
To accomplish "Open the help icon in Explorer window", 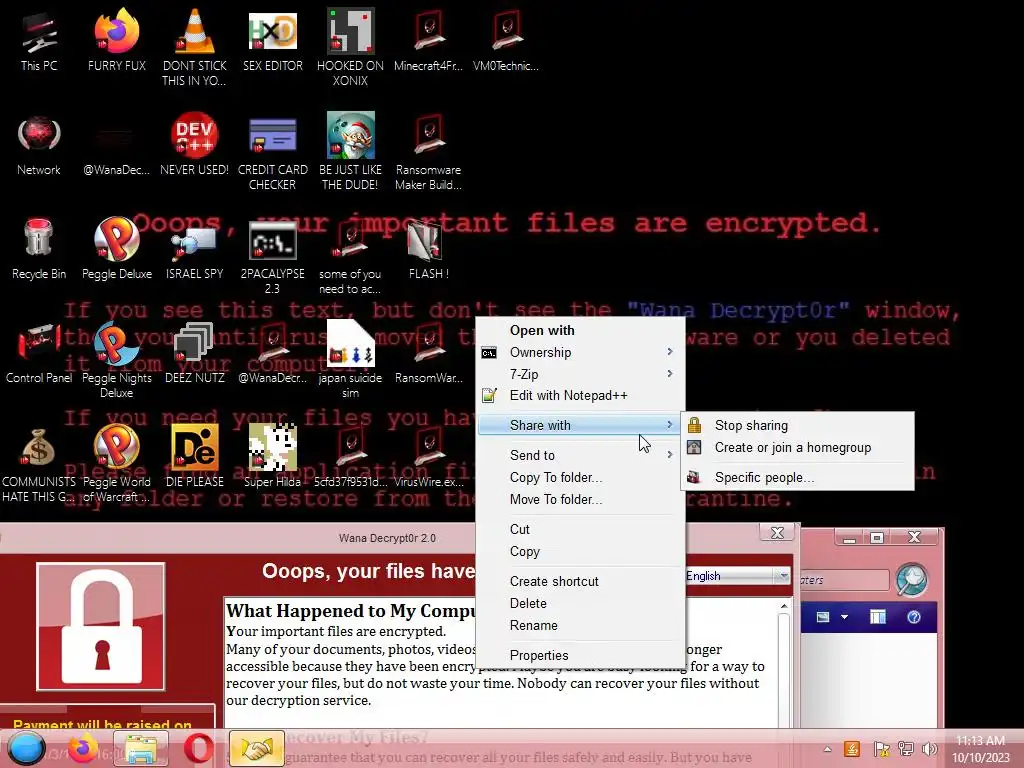I will (914, 617).
